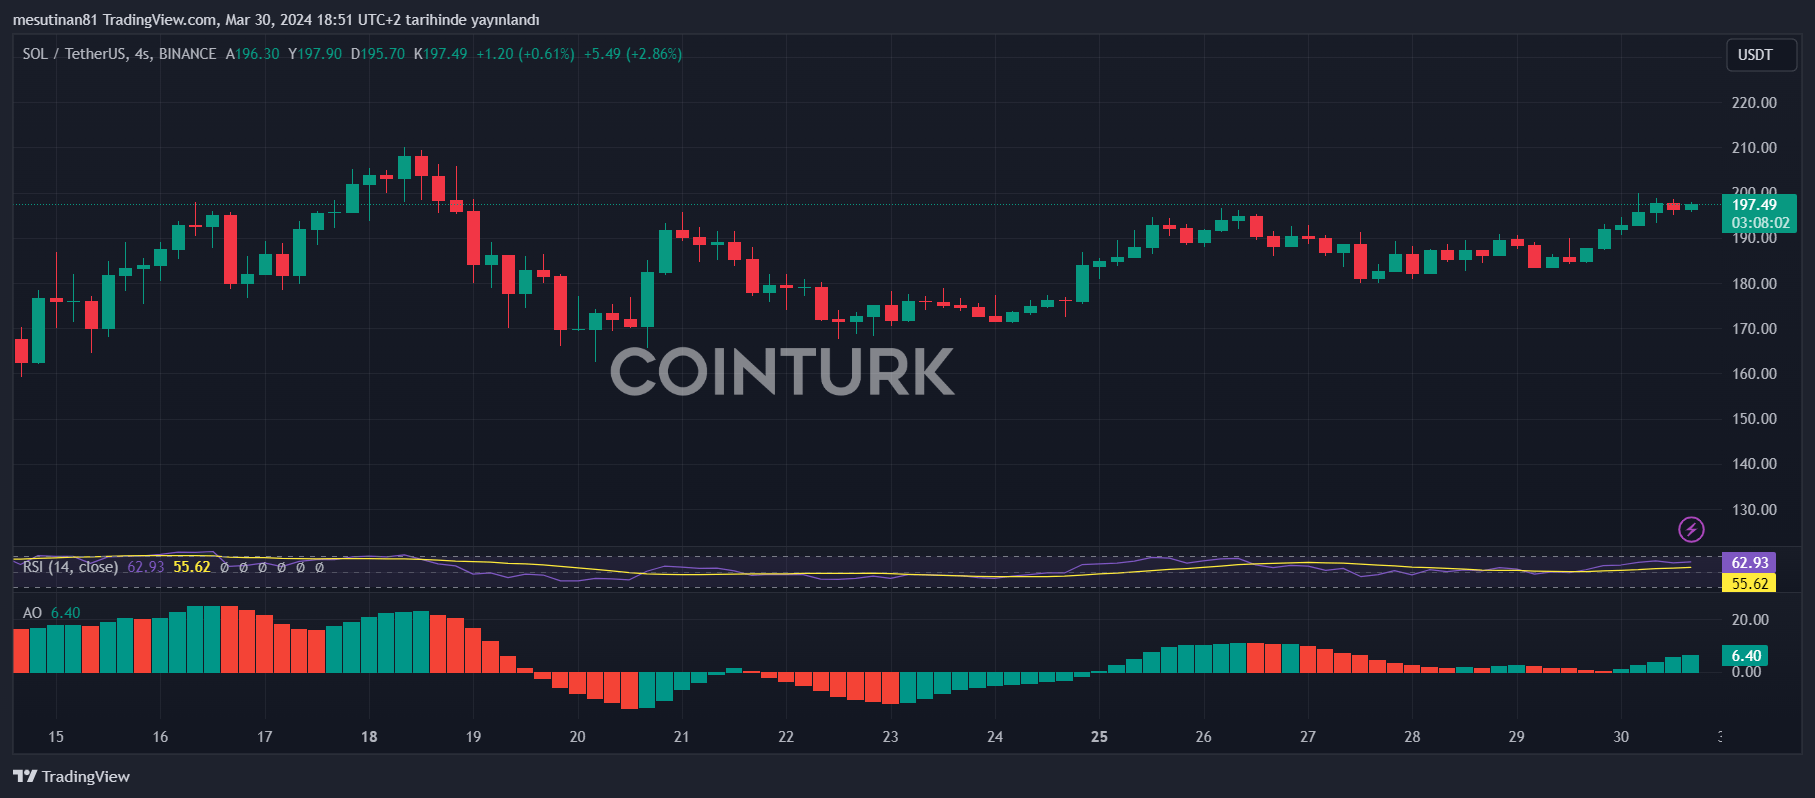Click bold date 25 on the time axis
The image size is (1815, 798).
coord(1099,737)
